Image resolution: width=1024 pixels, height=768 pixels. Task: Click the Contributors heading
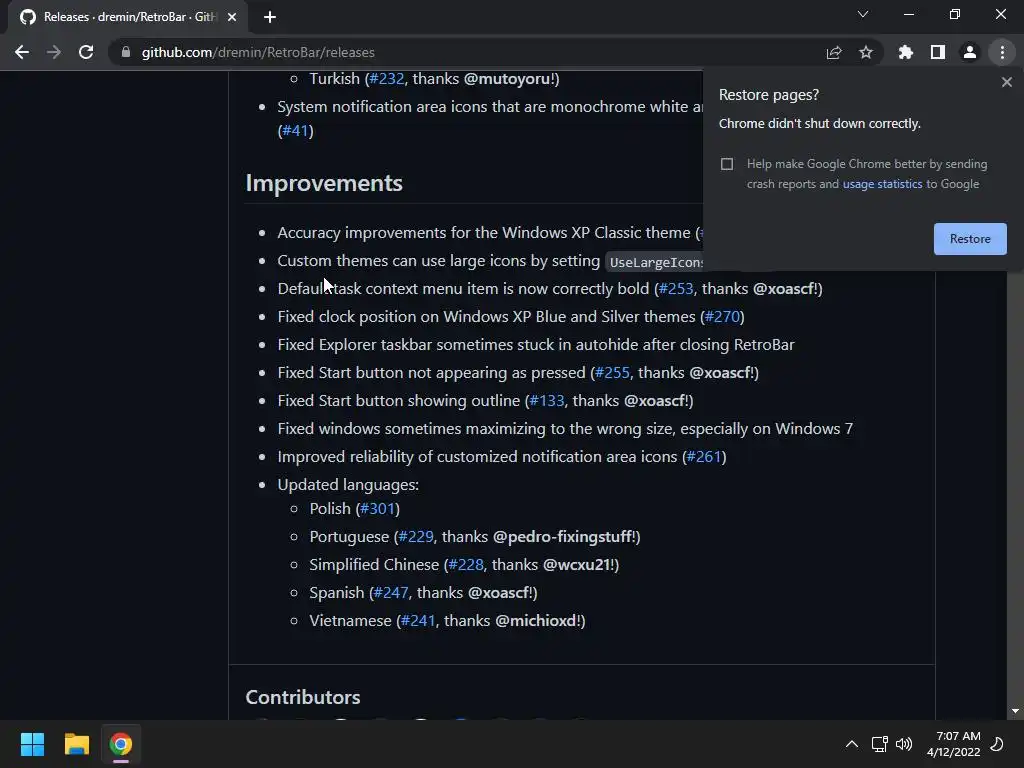click(x=303, y=697)
